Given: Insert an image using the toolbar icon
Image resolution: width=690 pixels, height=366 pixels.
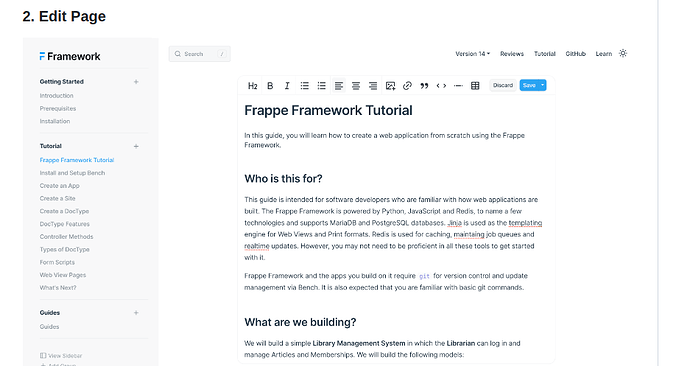Looking at the screenshot, I should [390, 86].
